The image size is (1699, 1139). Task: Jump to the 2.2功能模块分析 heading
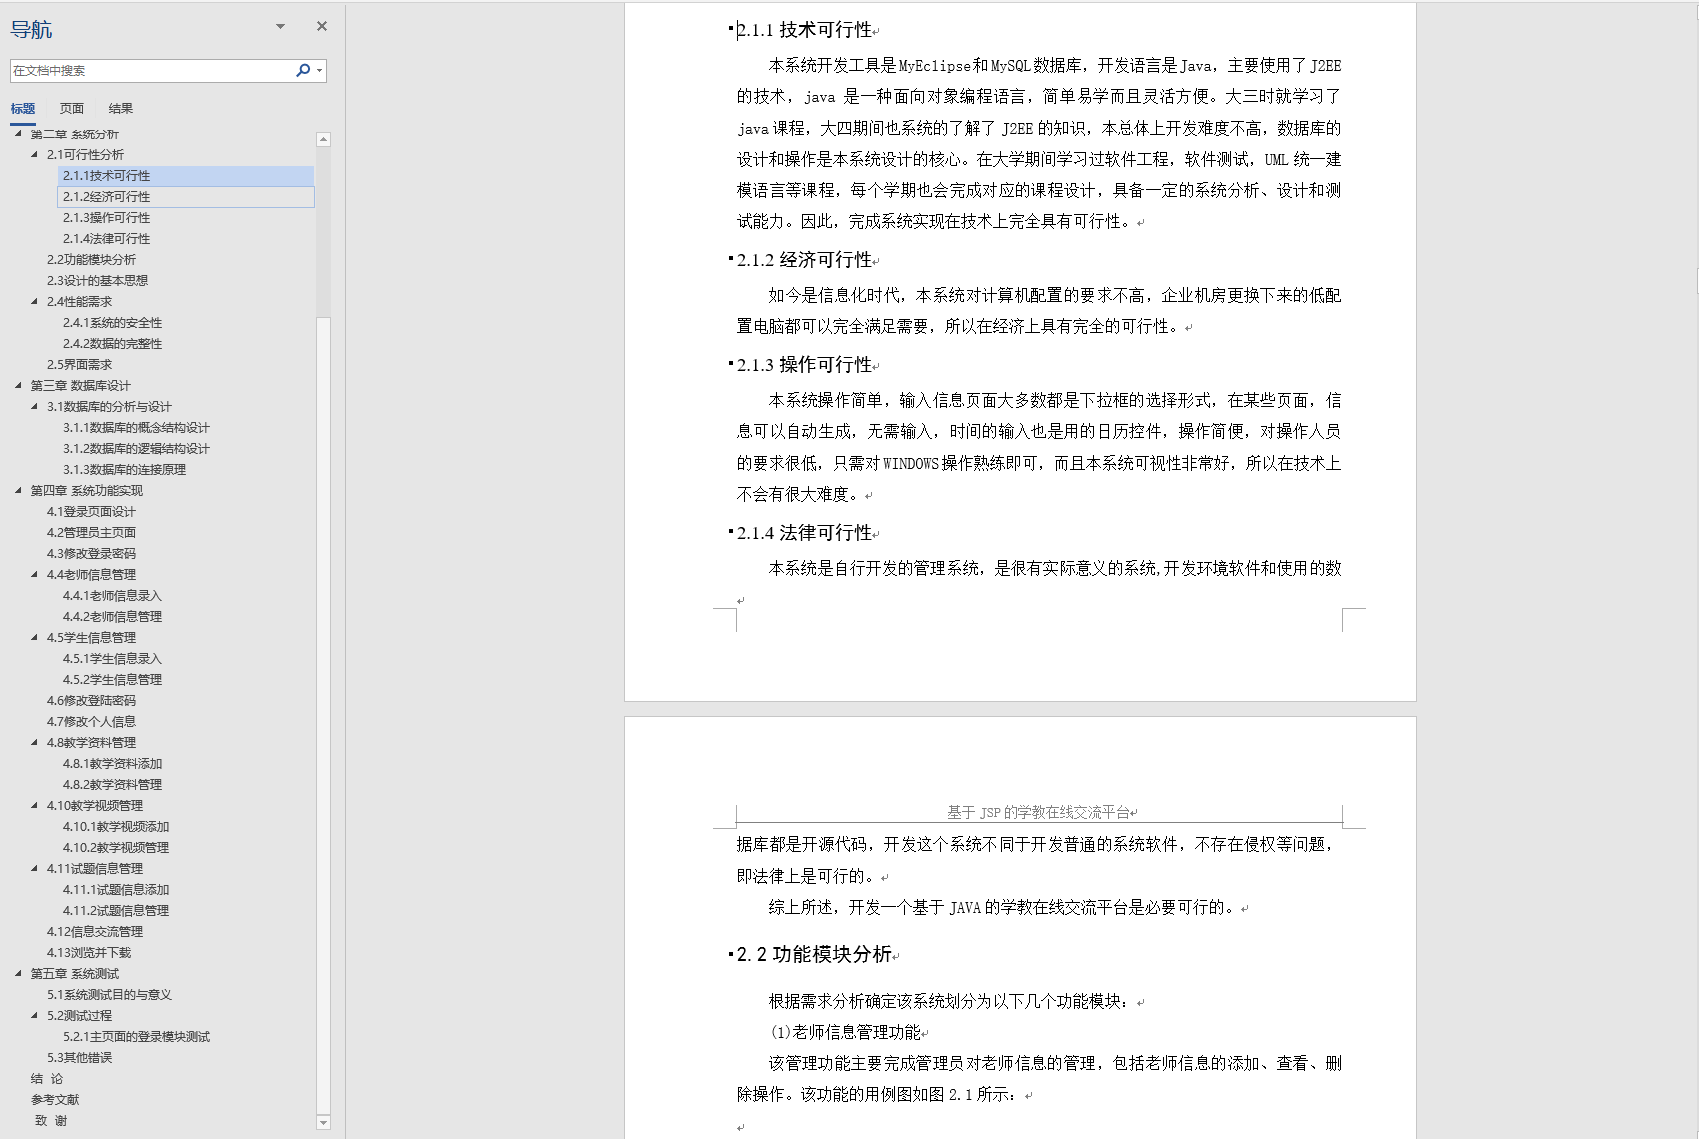(x=90, y=259)
